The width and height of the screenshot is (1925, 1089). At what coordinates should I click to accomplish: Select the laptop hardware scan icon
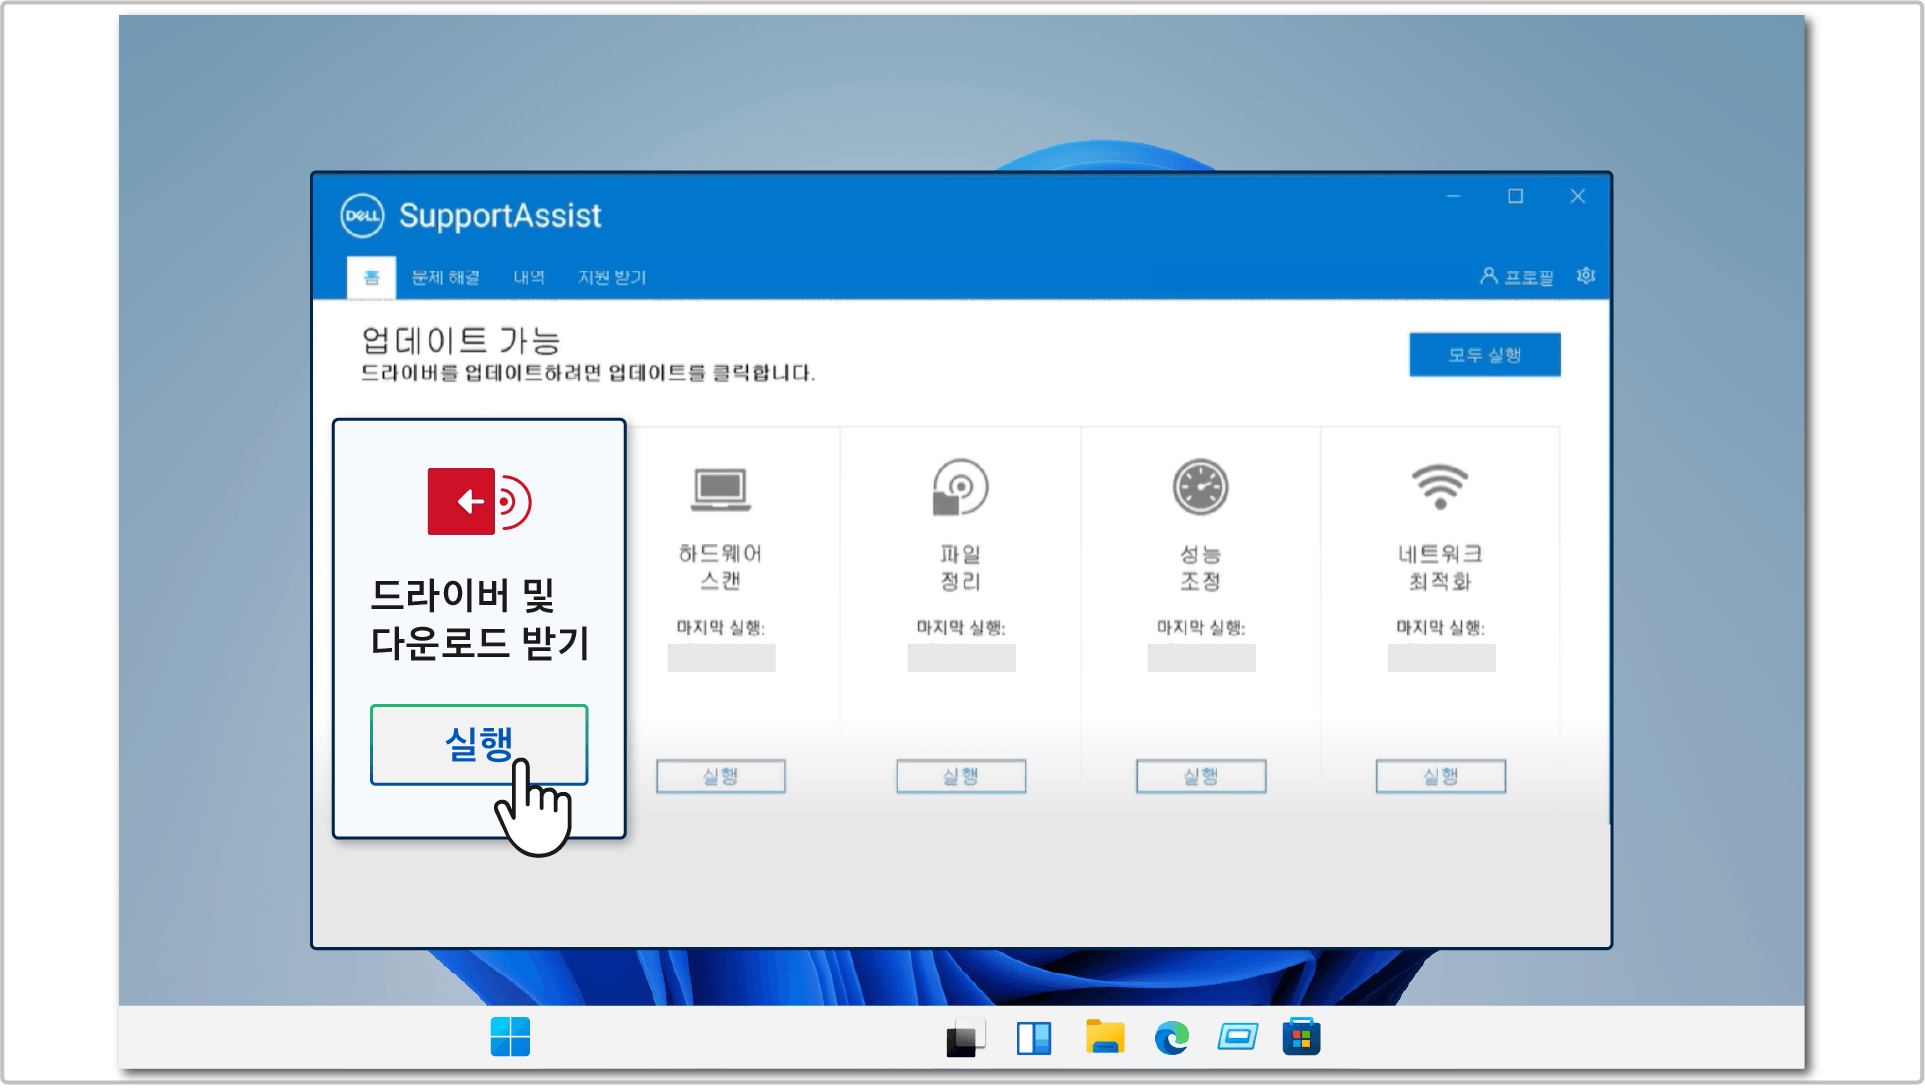coord(721,489)
